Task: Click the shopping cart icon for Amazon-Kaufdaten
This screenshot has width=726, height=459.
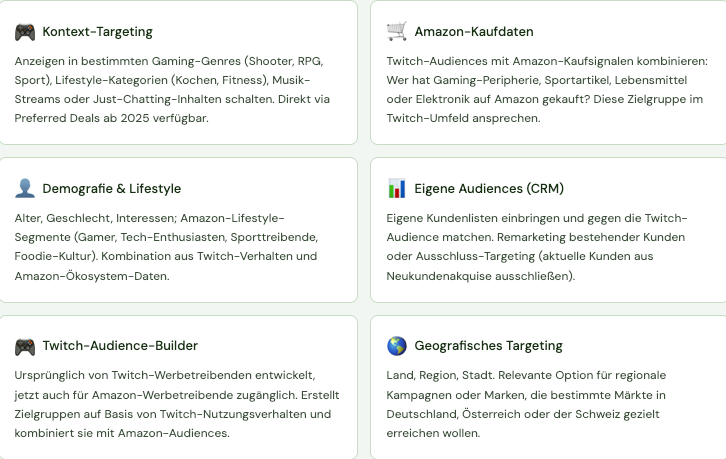Action: click(397, 31)
